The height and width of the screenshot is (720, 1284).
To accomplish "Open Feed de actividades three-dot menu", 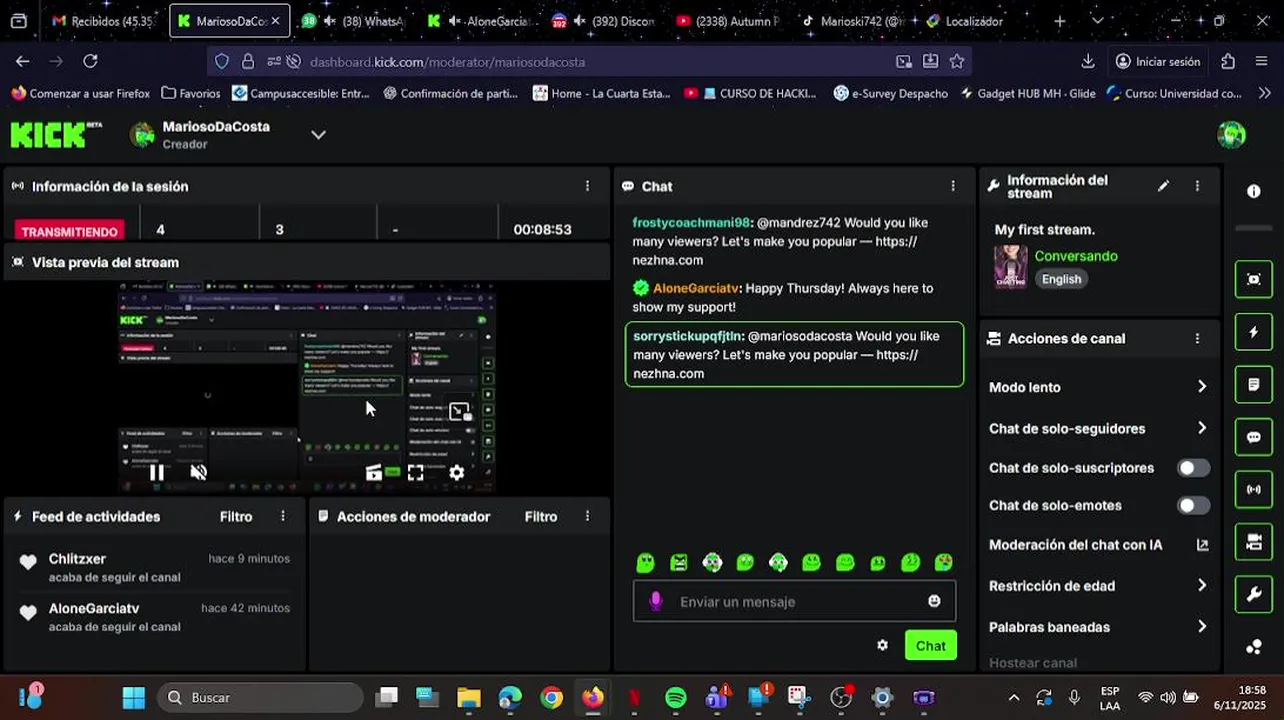I will (x=283, y=516).
